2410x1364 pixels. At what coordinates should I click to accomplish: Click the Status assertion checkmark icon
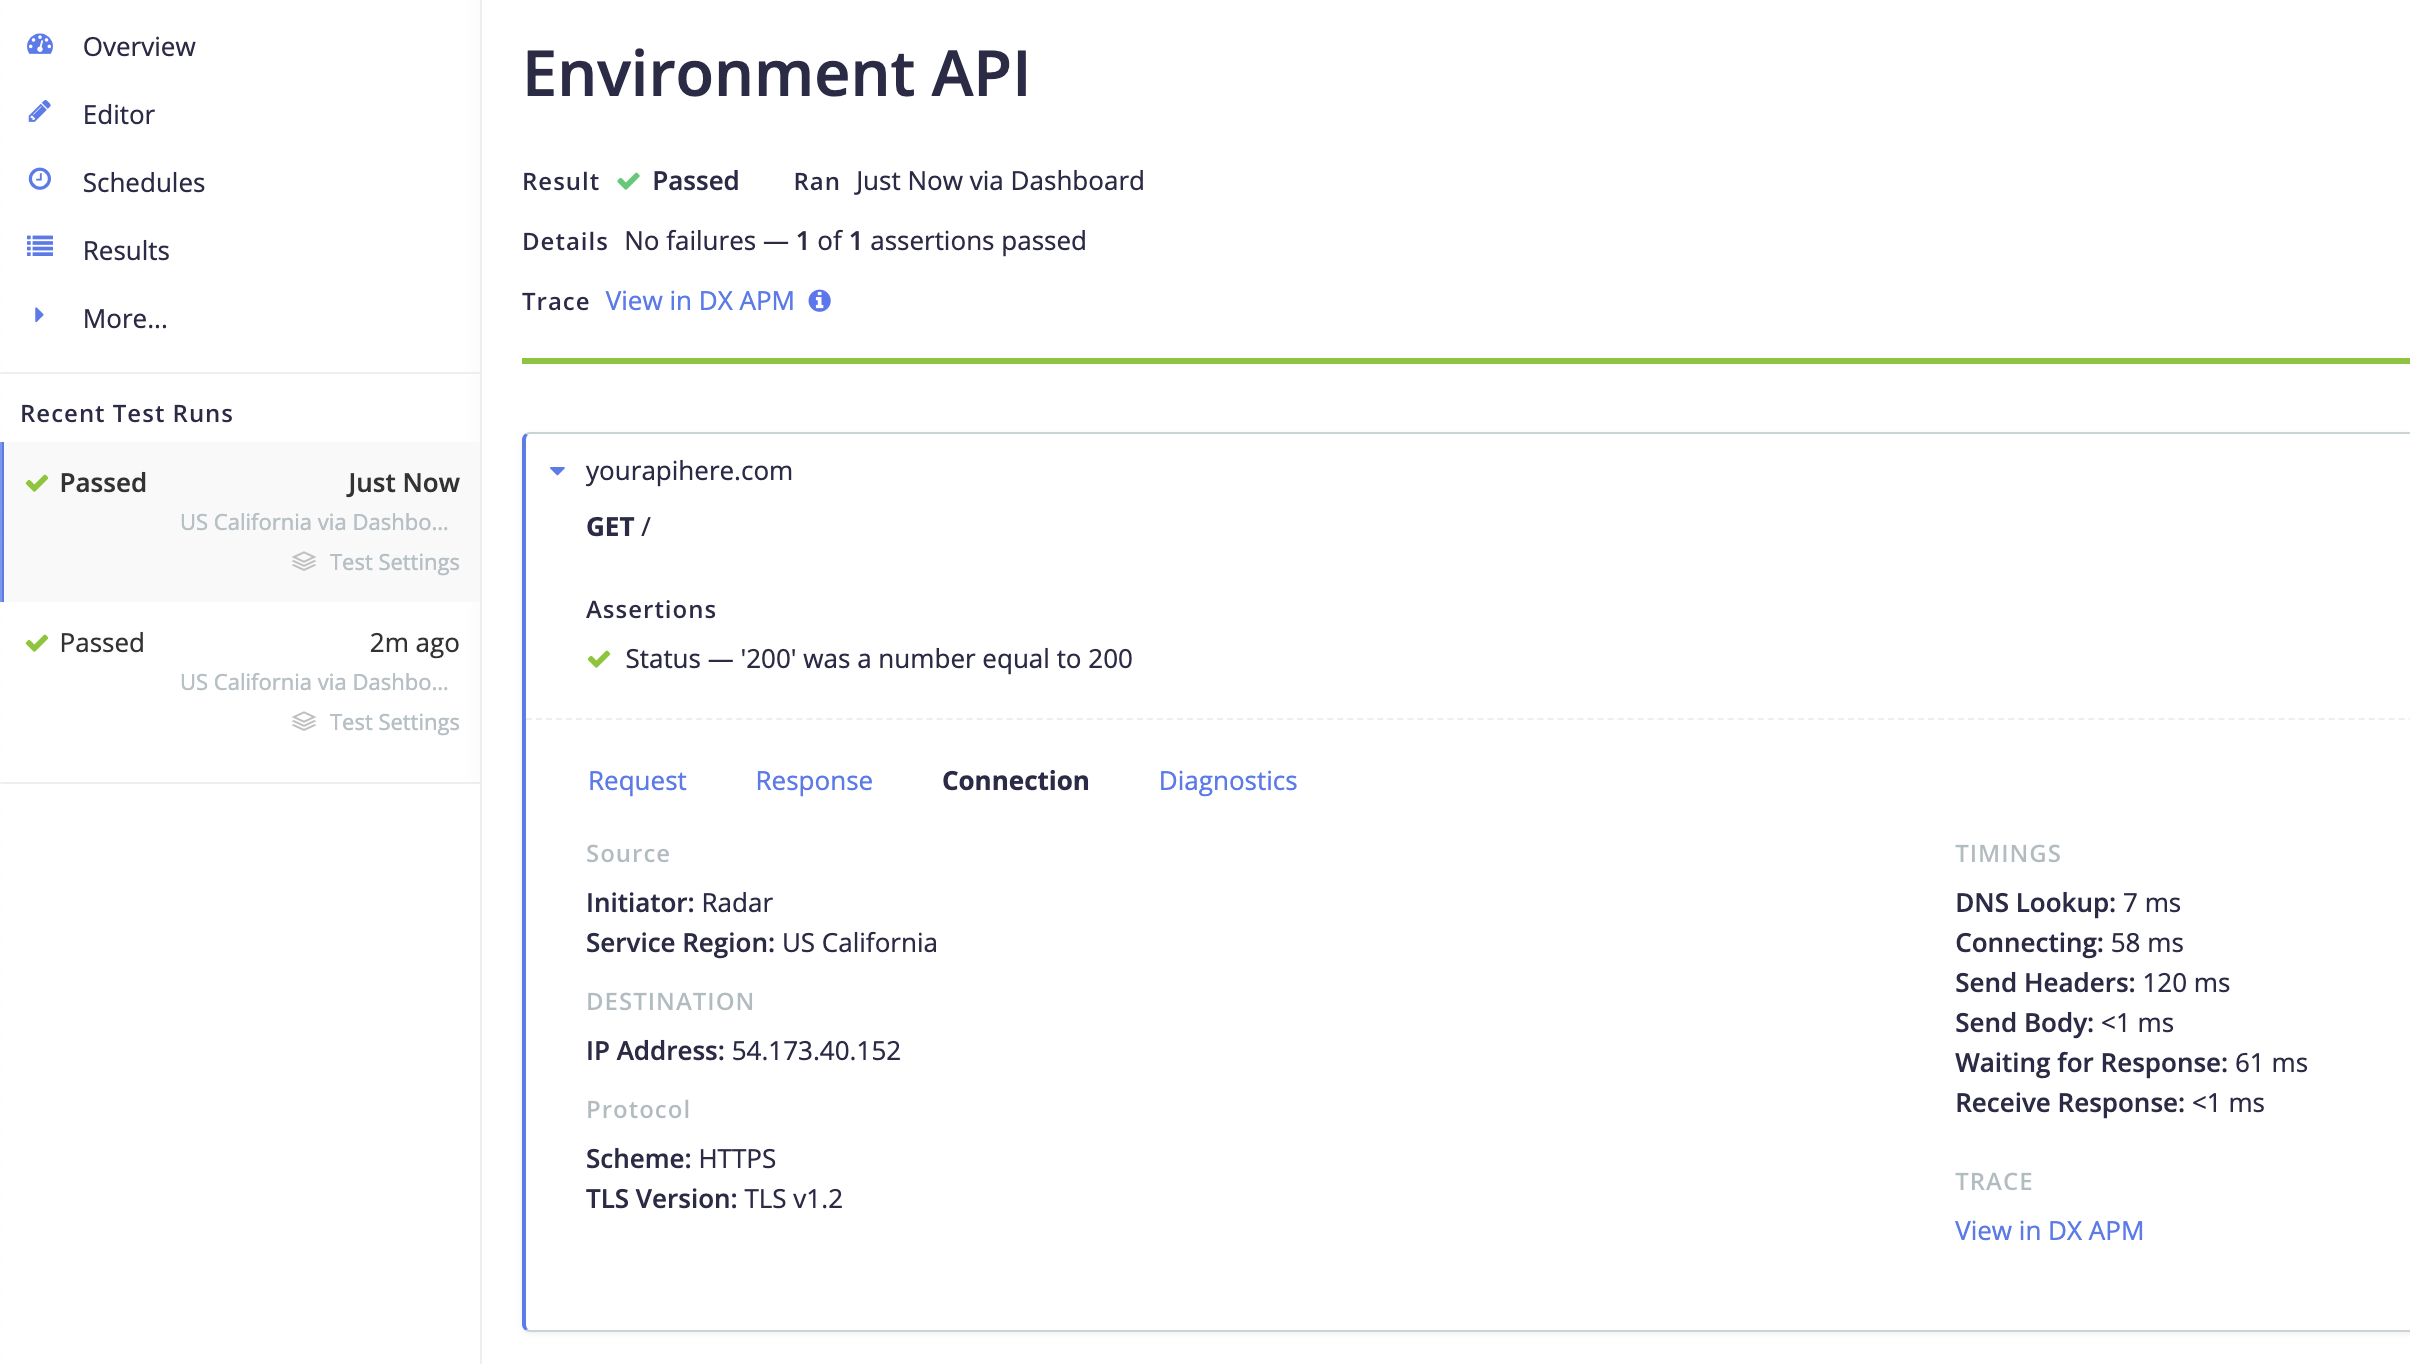point(599,659)
